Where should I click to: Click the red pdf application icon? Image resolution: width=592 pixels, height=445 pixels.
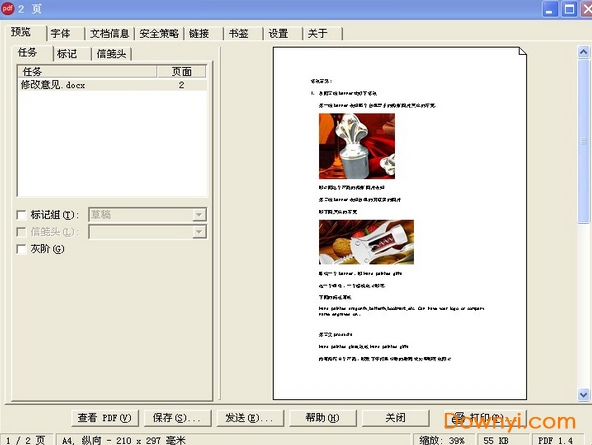tap(8, 8)
